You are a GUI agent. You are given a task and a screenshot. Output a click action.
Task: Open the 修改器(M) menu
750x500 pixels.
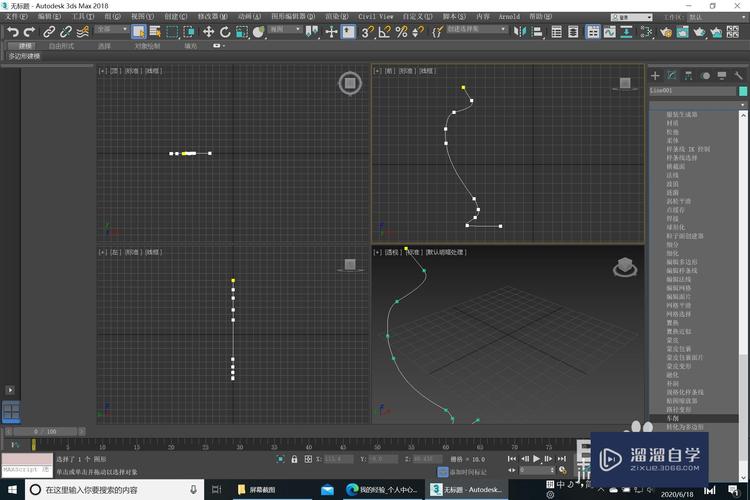(213, 17)
